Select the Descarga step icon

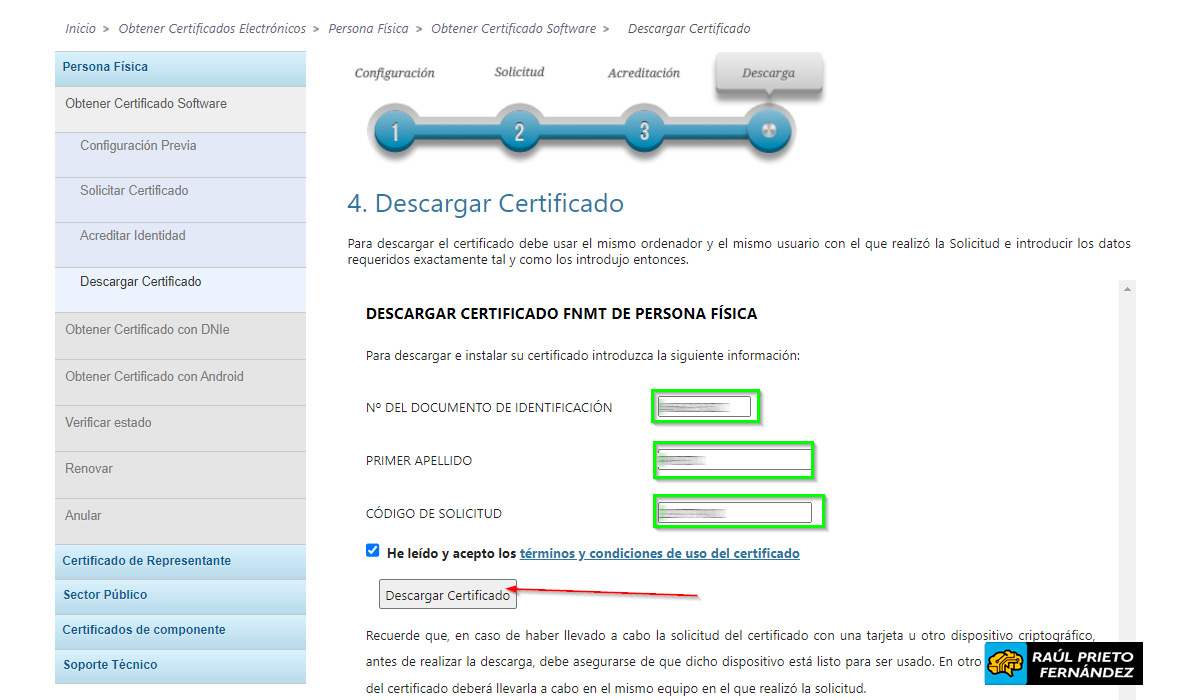coord(769,130)
